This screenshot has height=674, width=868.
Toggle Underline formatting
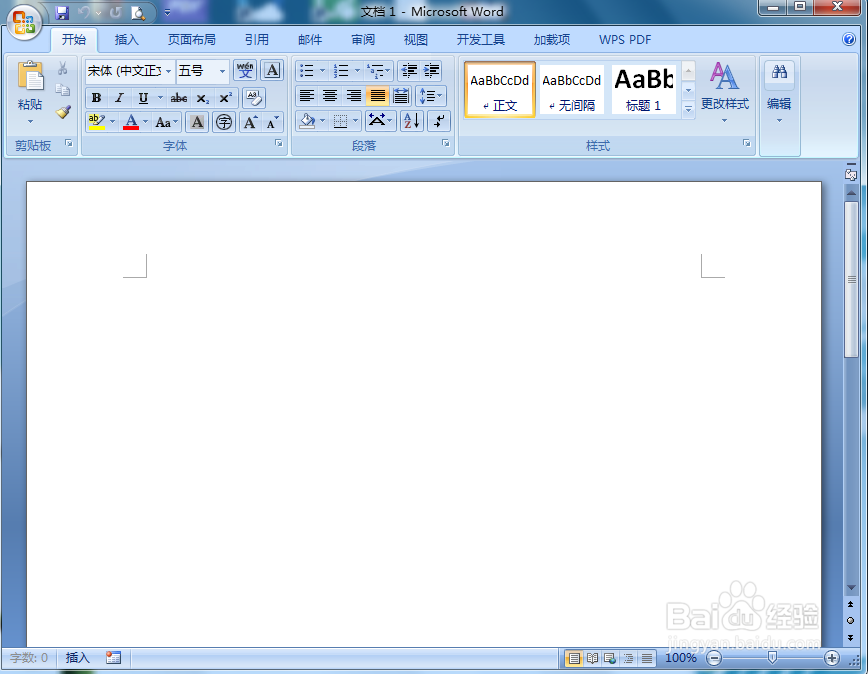(x=143, y=98)
